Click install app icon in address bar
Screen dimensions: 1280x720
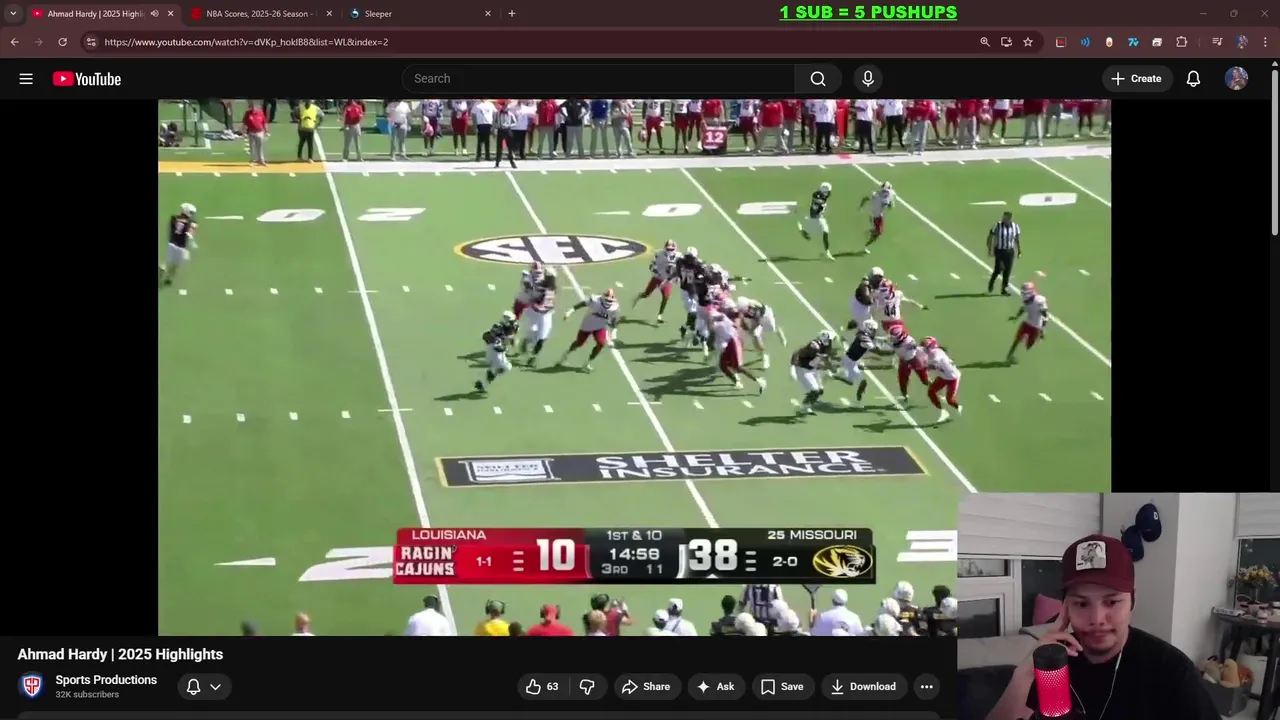click(x=1006, y=42)
